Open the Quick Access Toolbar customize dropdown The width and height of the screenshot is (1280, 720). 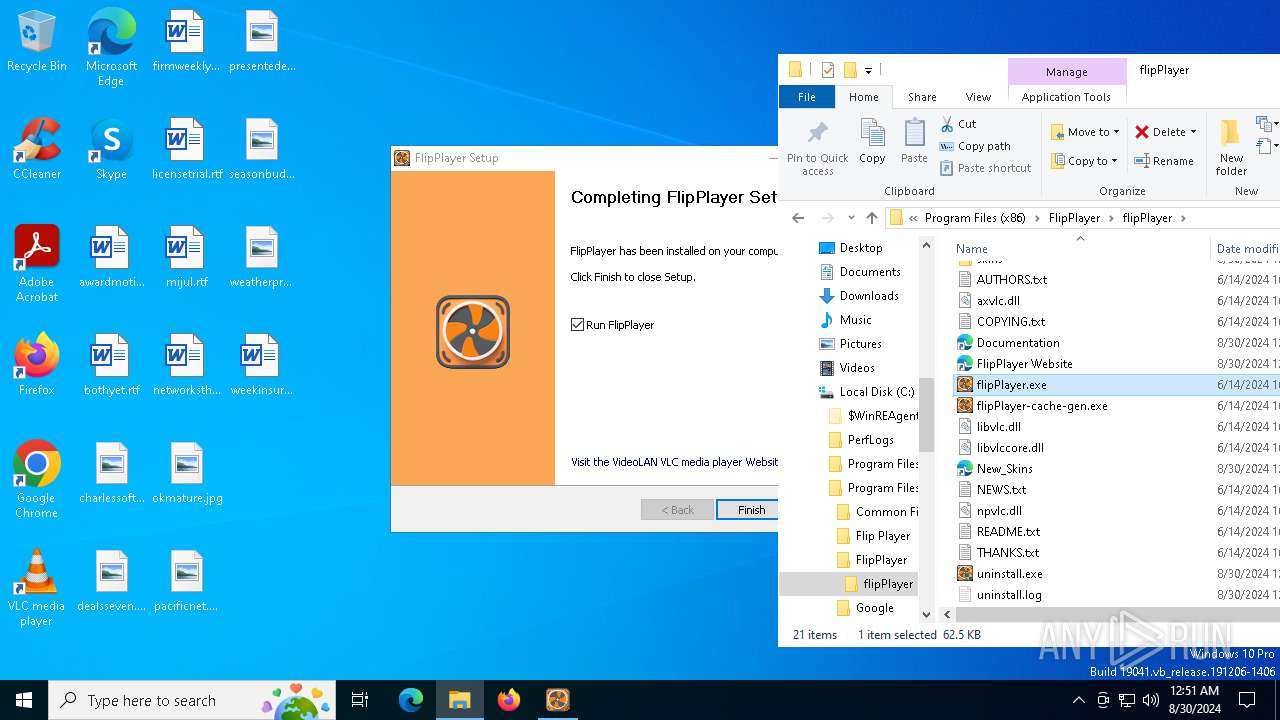pyautogui.click(x=868, y=70)
